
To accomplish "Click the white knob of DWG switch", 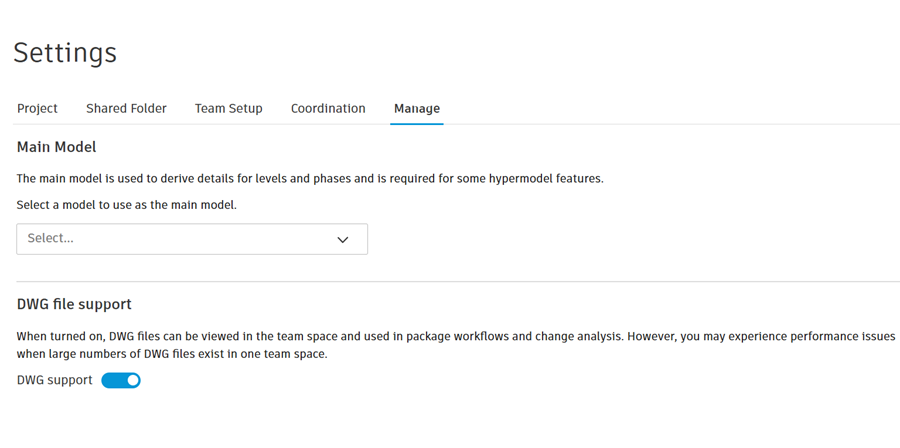I will (x=132, y=380).
